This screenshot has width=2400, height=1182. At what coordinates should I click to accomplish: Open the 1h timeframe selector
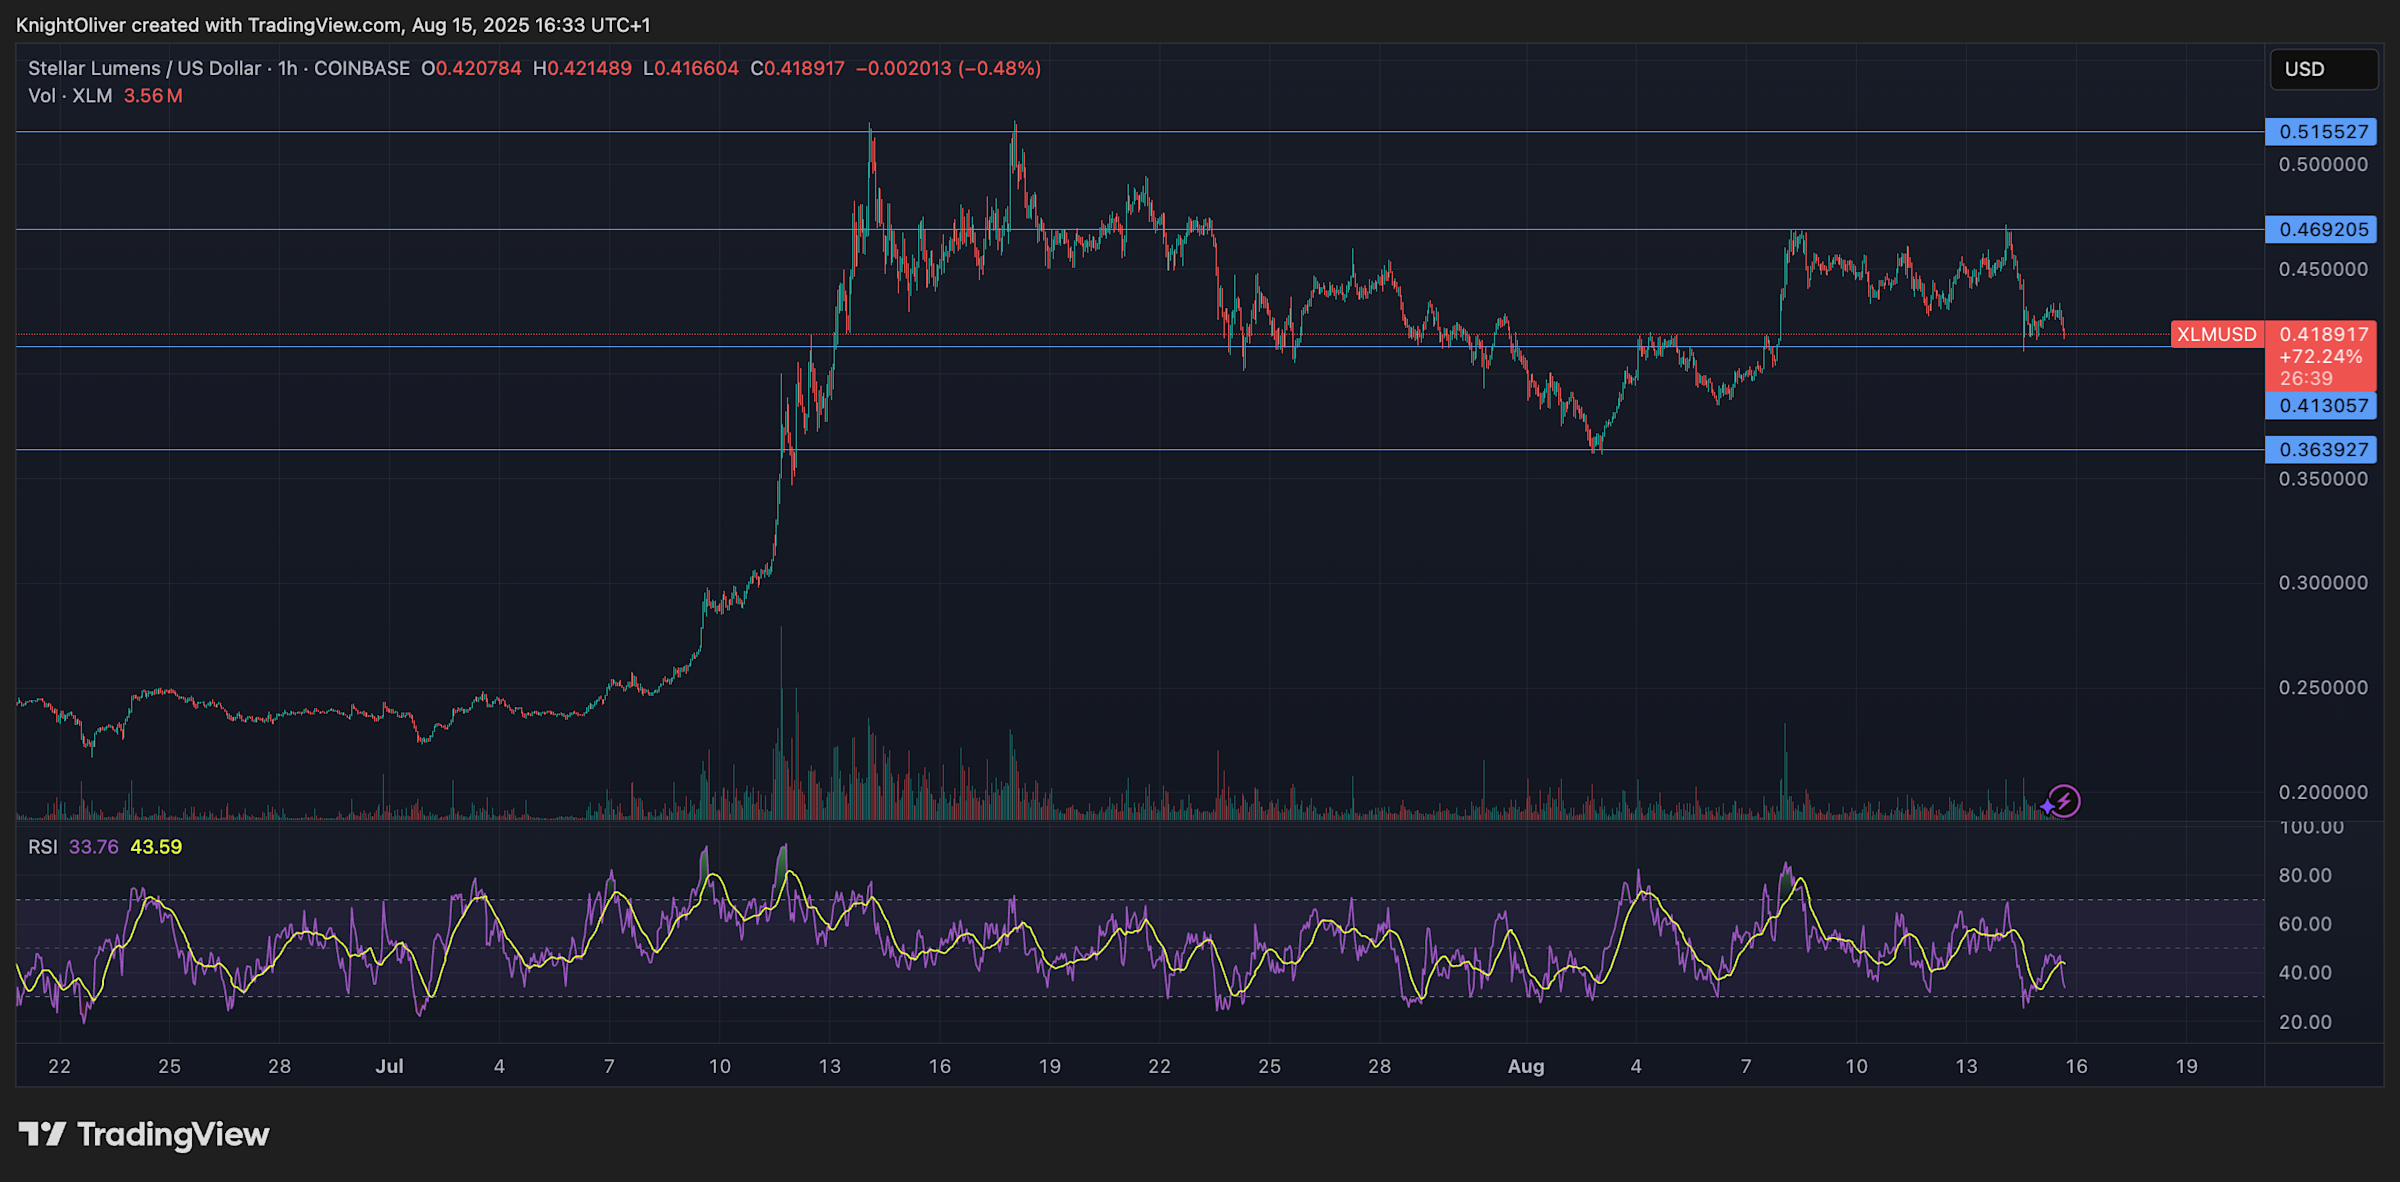tap(290, 68)
